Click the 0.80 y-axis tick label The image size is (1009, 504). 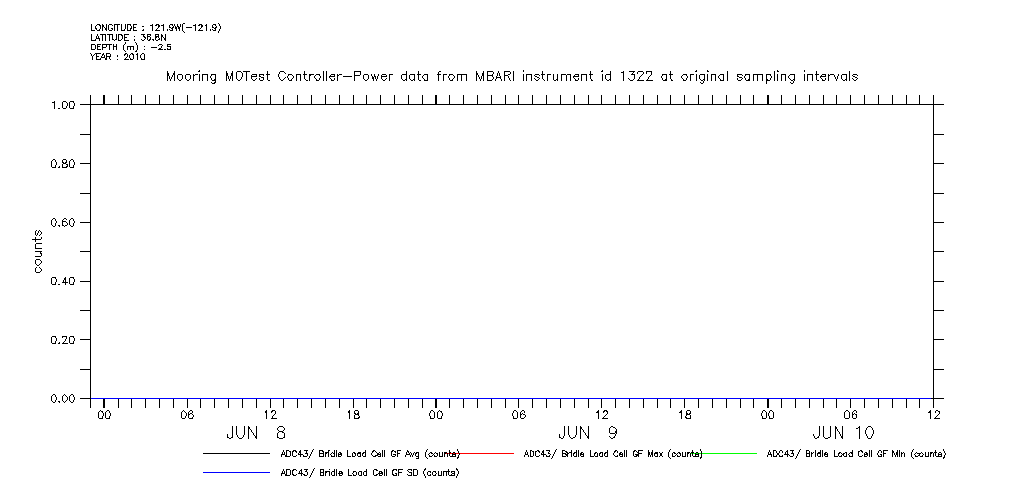point(64,164)
